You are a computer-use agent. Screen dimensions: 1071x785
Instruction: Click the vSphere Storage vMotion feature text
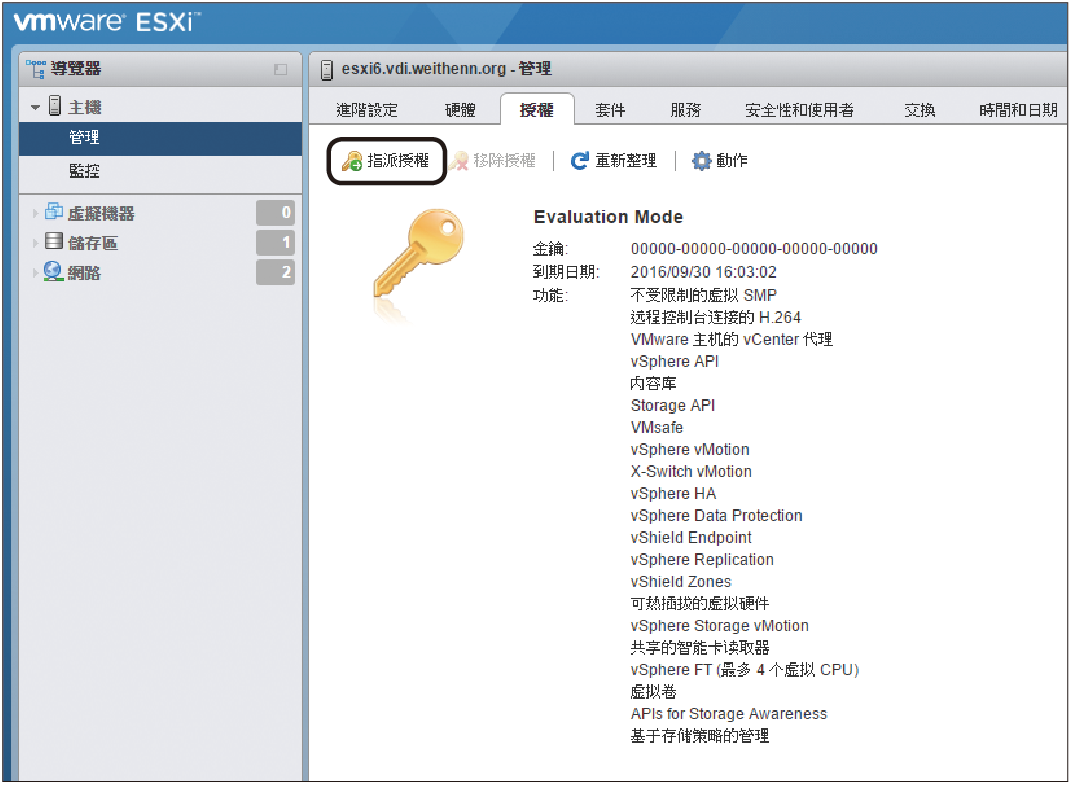click(x=720, y=626)
